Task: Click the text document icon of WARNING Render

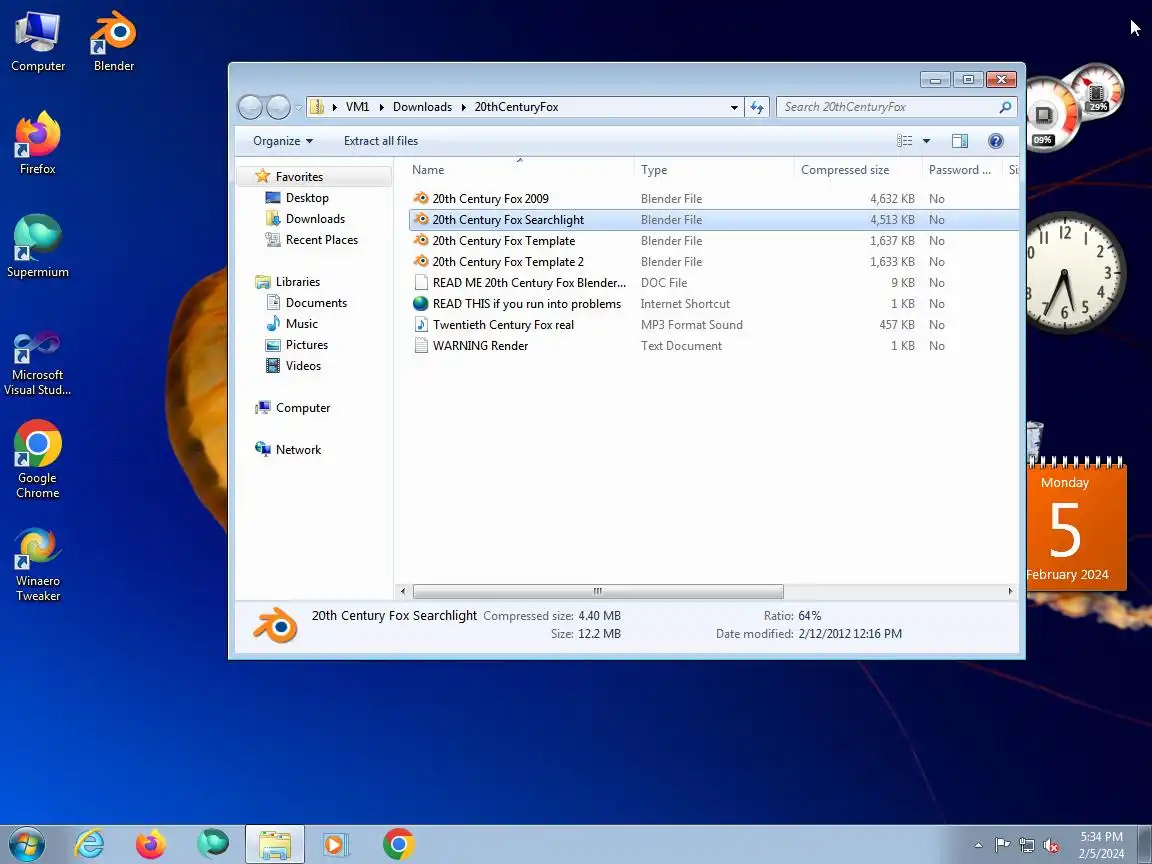Action: click(x=421, y=345)
